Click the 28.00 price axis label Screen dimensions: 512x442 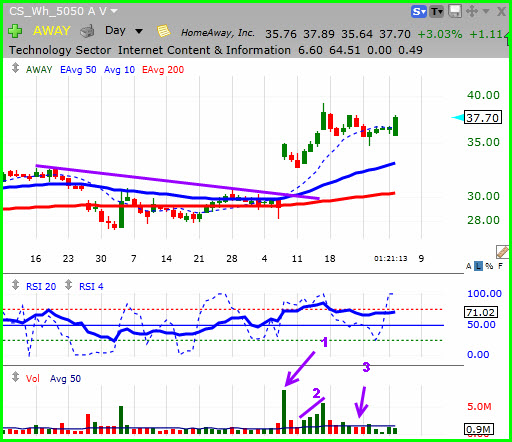[483, 220]
